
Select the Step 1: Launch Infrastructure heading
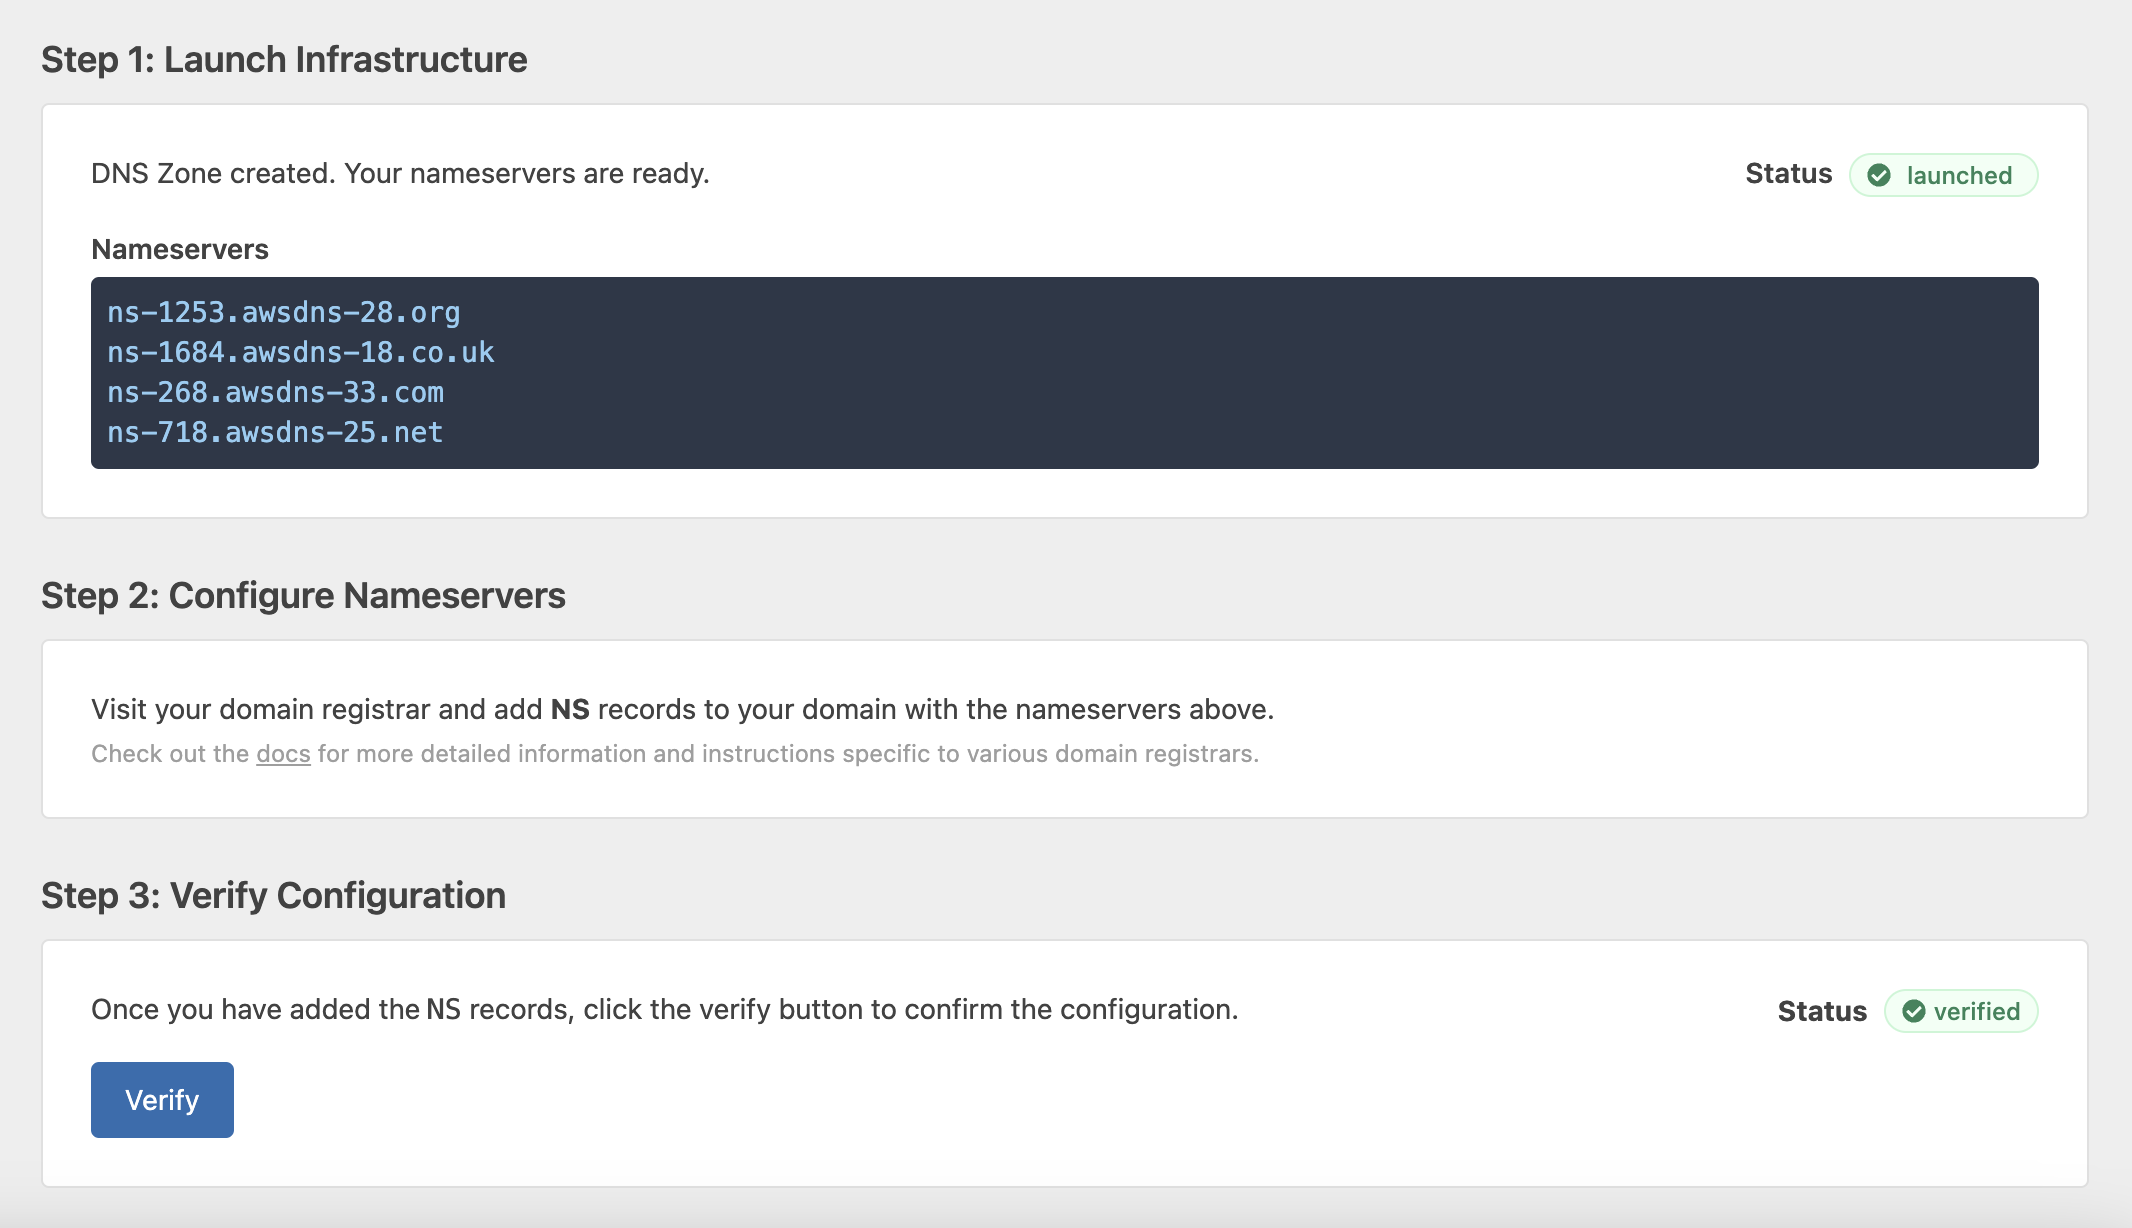tap(283, 59)
